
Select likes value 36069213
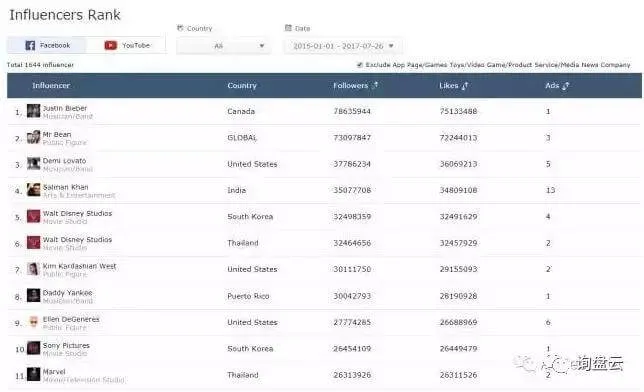(x=458, y=164)
